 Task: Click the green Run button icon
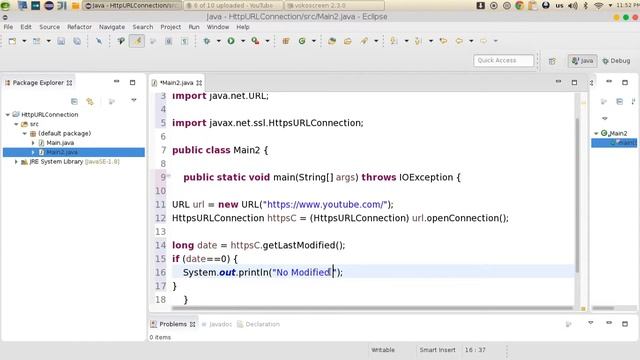click(231, 41)
